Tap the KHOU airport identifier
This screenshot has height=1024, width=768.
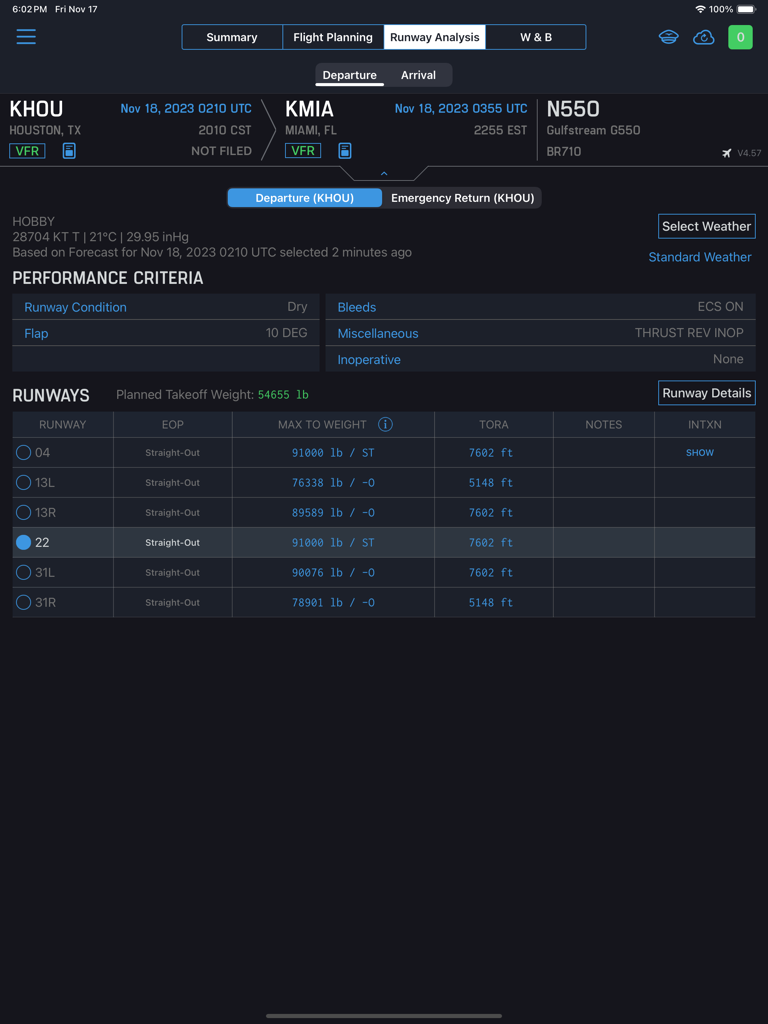click(37, 109)
